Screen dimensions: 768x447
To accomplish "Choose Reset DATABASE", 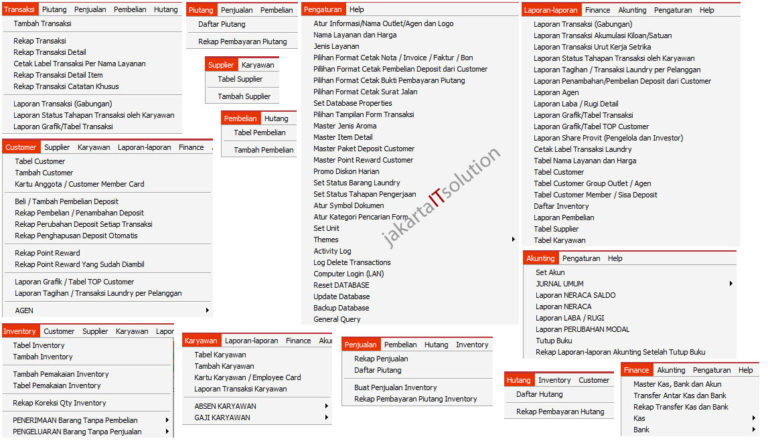I will 341,285.
